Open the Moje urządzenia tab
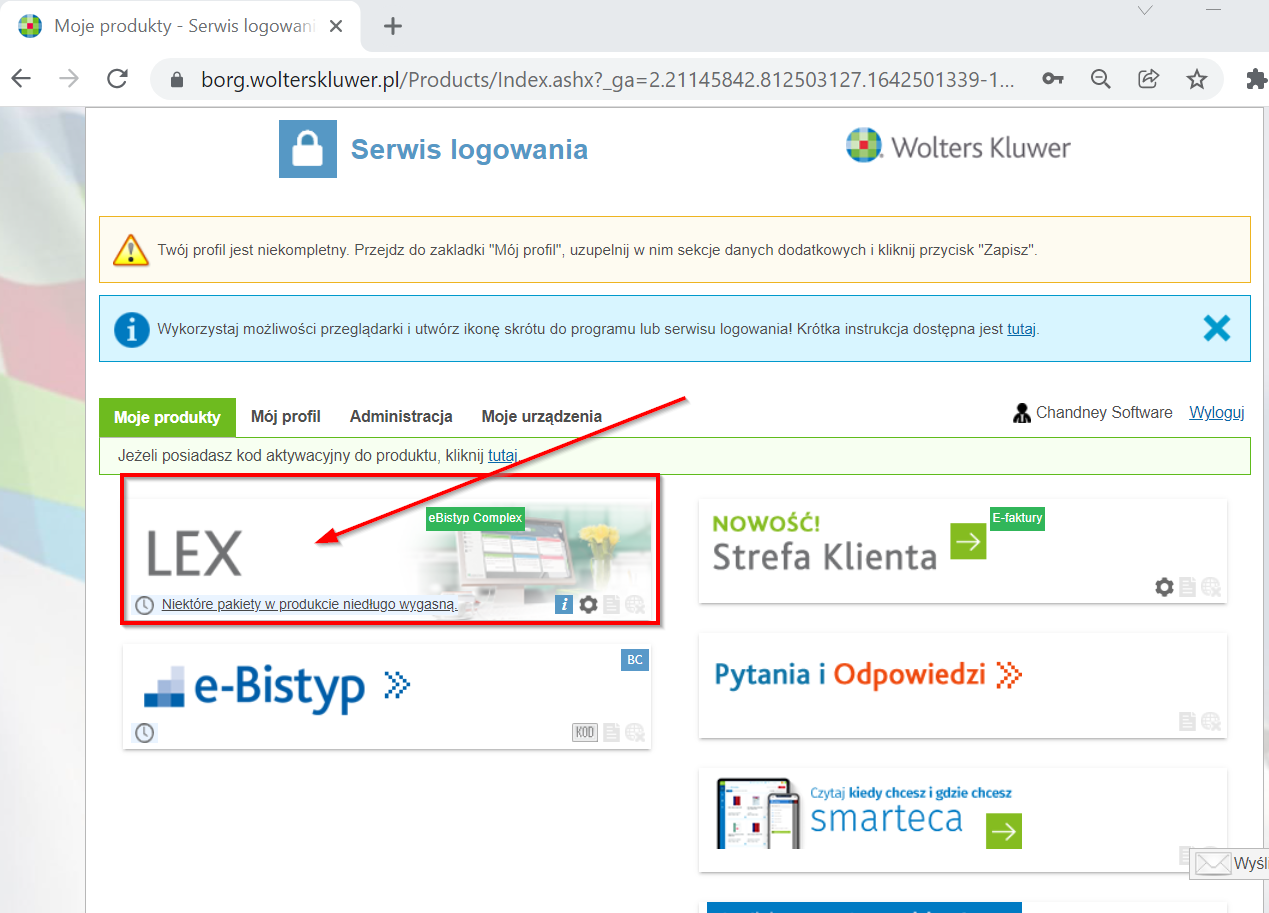The image size is (1269, 913). point(542,417)
